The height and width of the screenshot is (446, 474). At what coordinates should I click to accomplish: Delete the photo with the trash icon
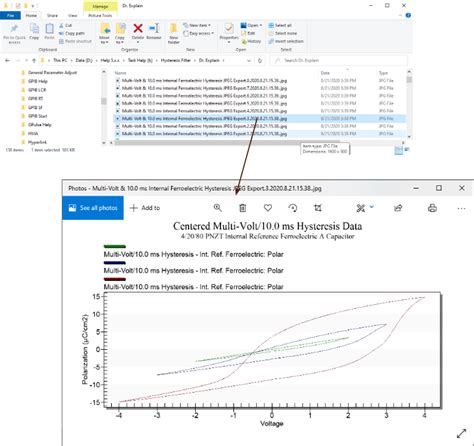coord(243,208)
